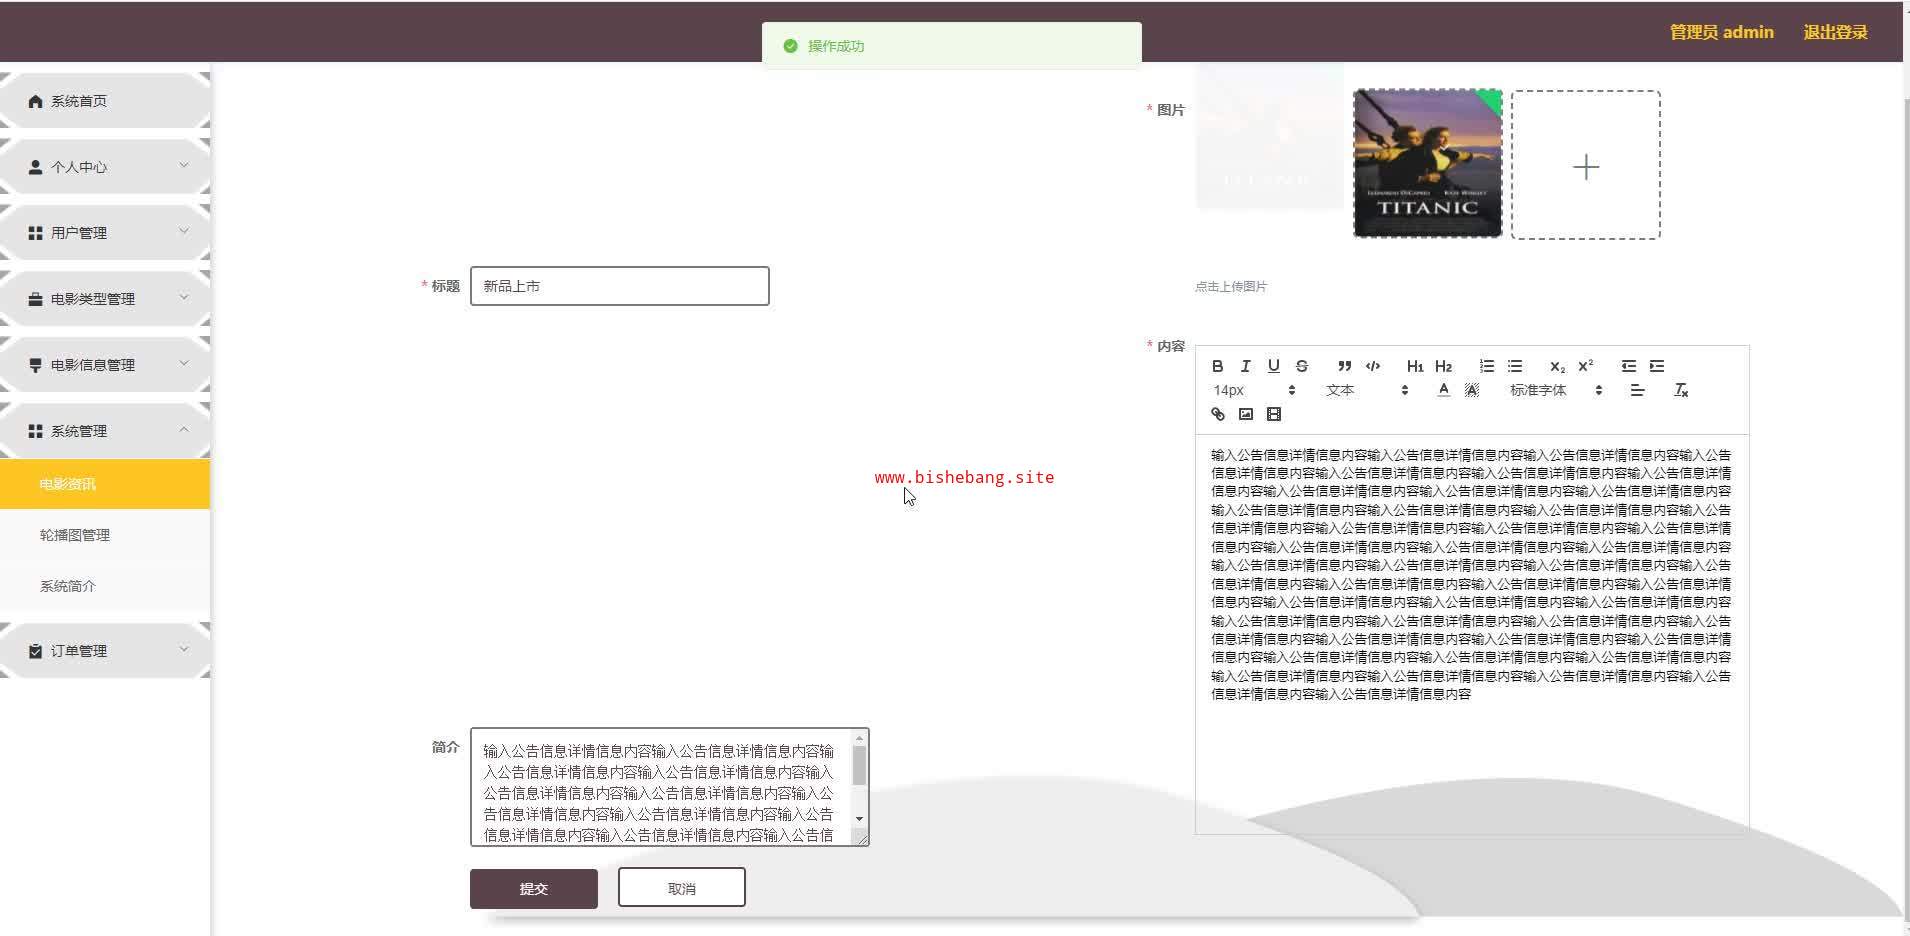Apply strikethrough formatting in the editor

[1301, 366]
